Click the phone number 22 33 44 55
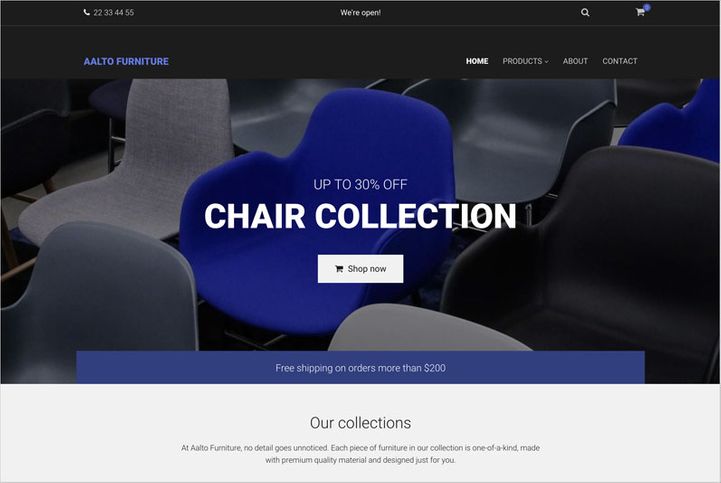721x483 pixels. (114, 12)
